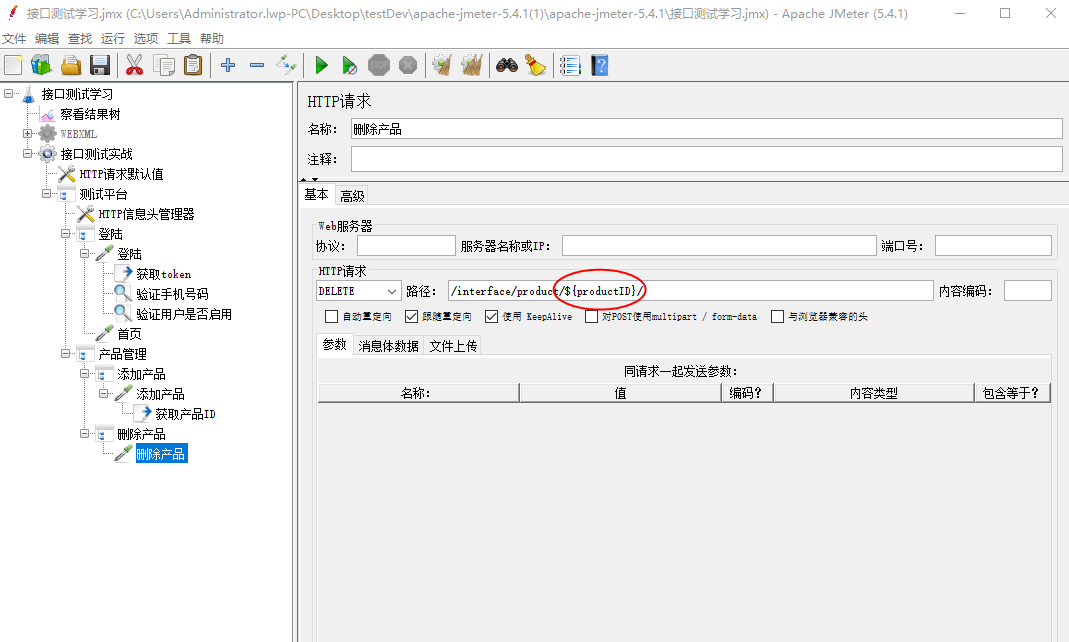Collapse the 添加产品 controller expander
Screen dimensions: 1069x642
85,373
